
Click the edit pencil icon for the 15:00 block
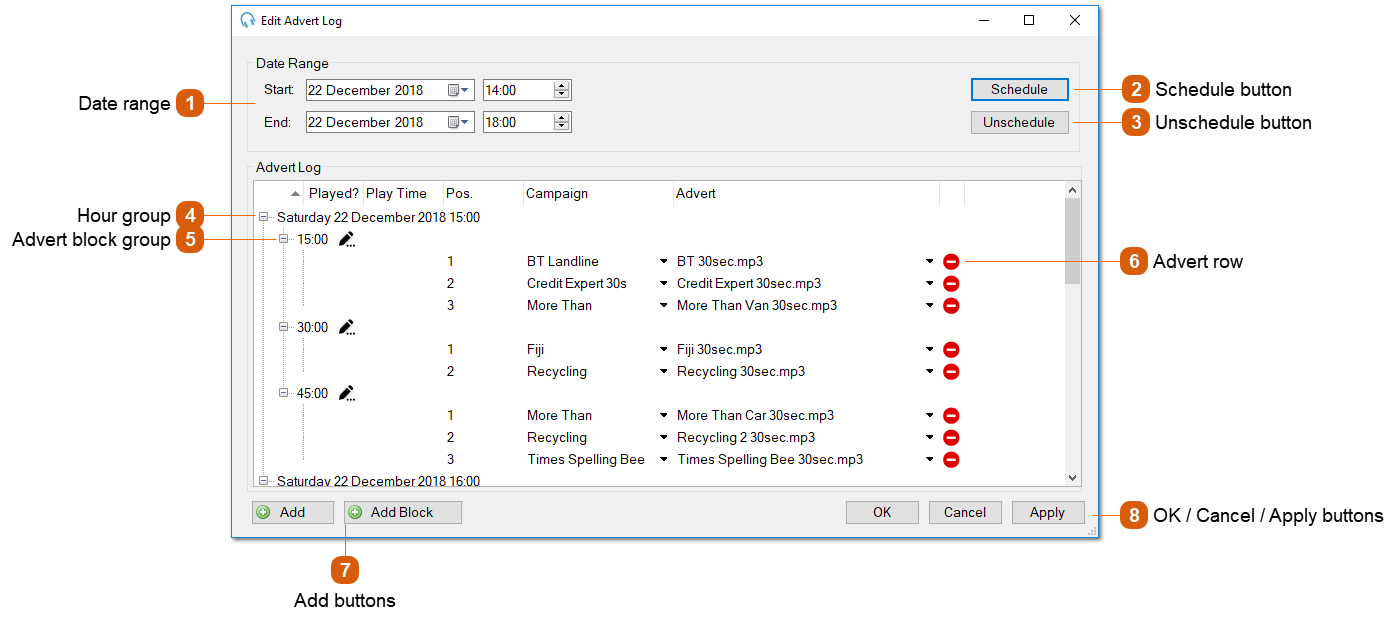pyautogui.click(x=347, y=239)
